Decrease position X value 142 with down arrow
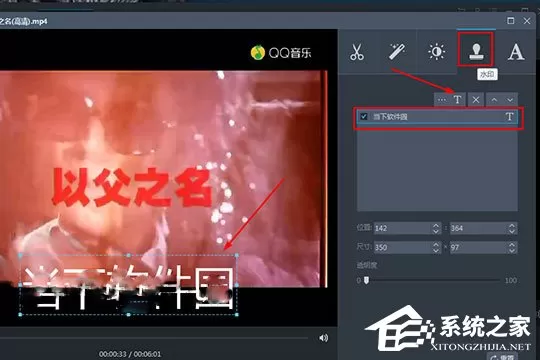This screenshot has width=540, height=360. click(x=436, y=231)
